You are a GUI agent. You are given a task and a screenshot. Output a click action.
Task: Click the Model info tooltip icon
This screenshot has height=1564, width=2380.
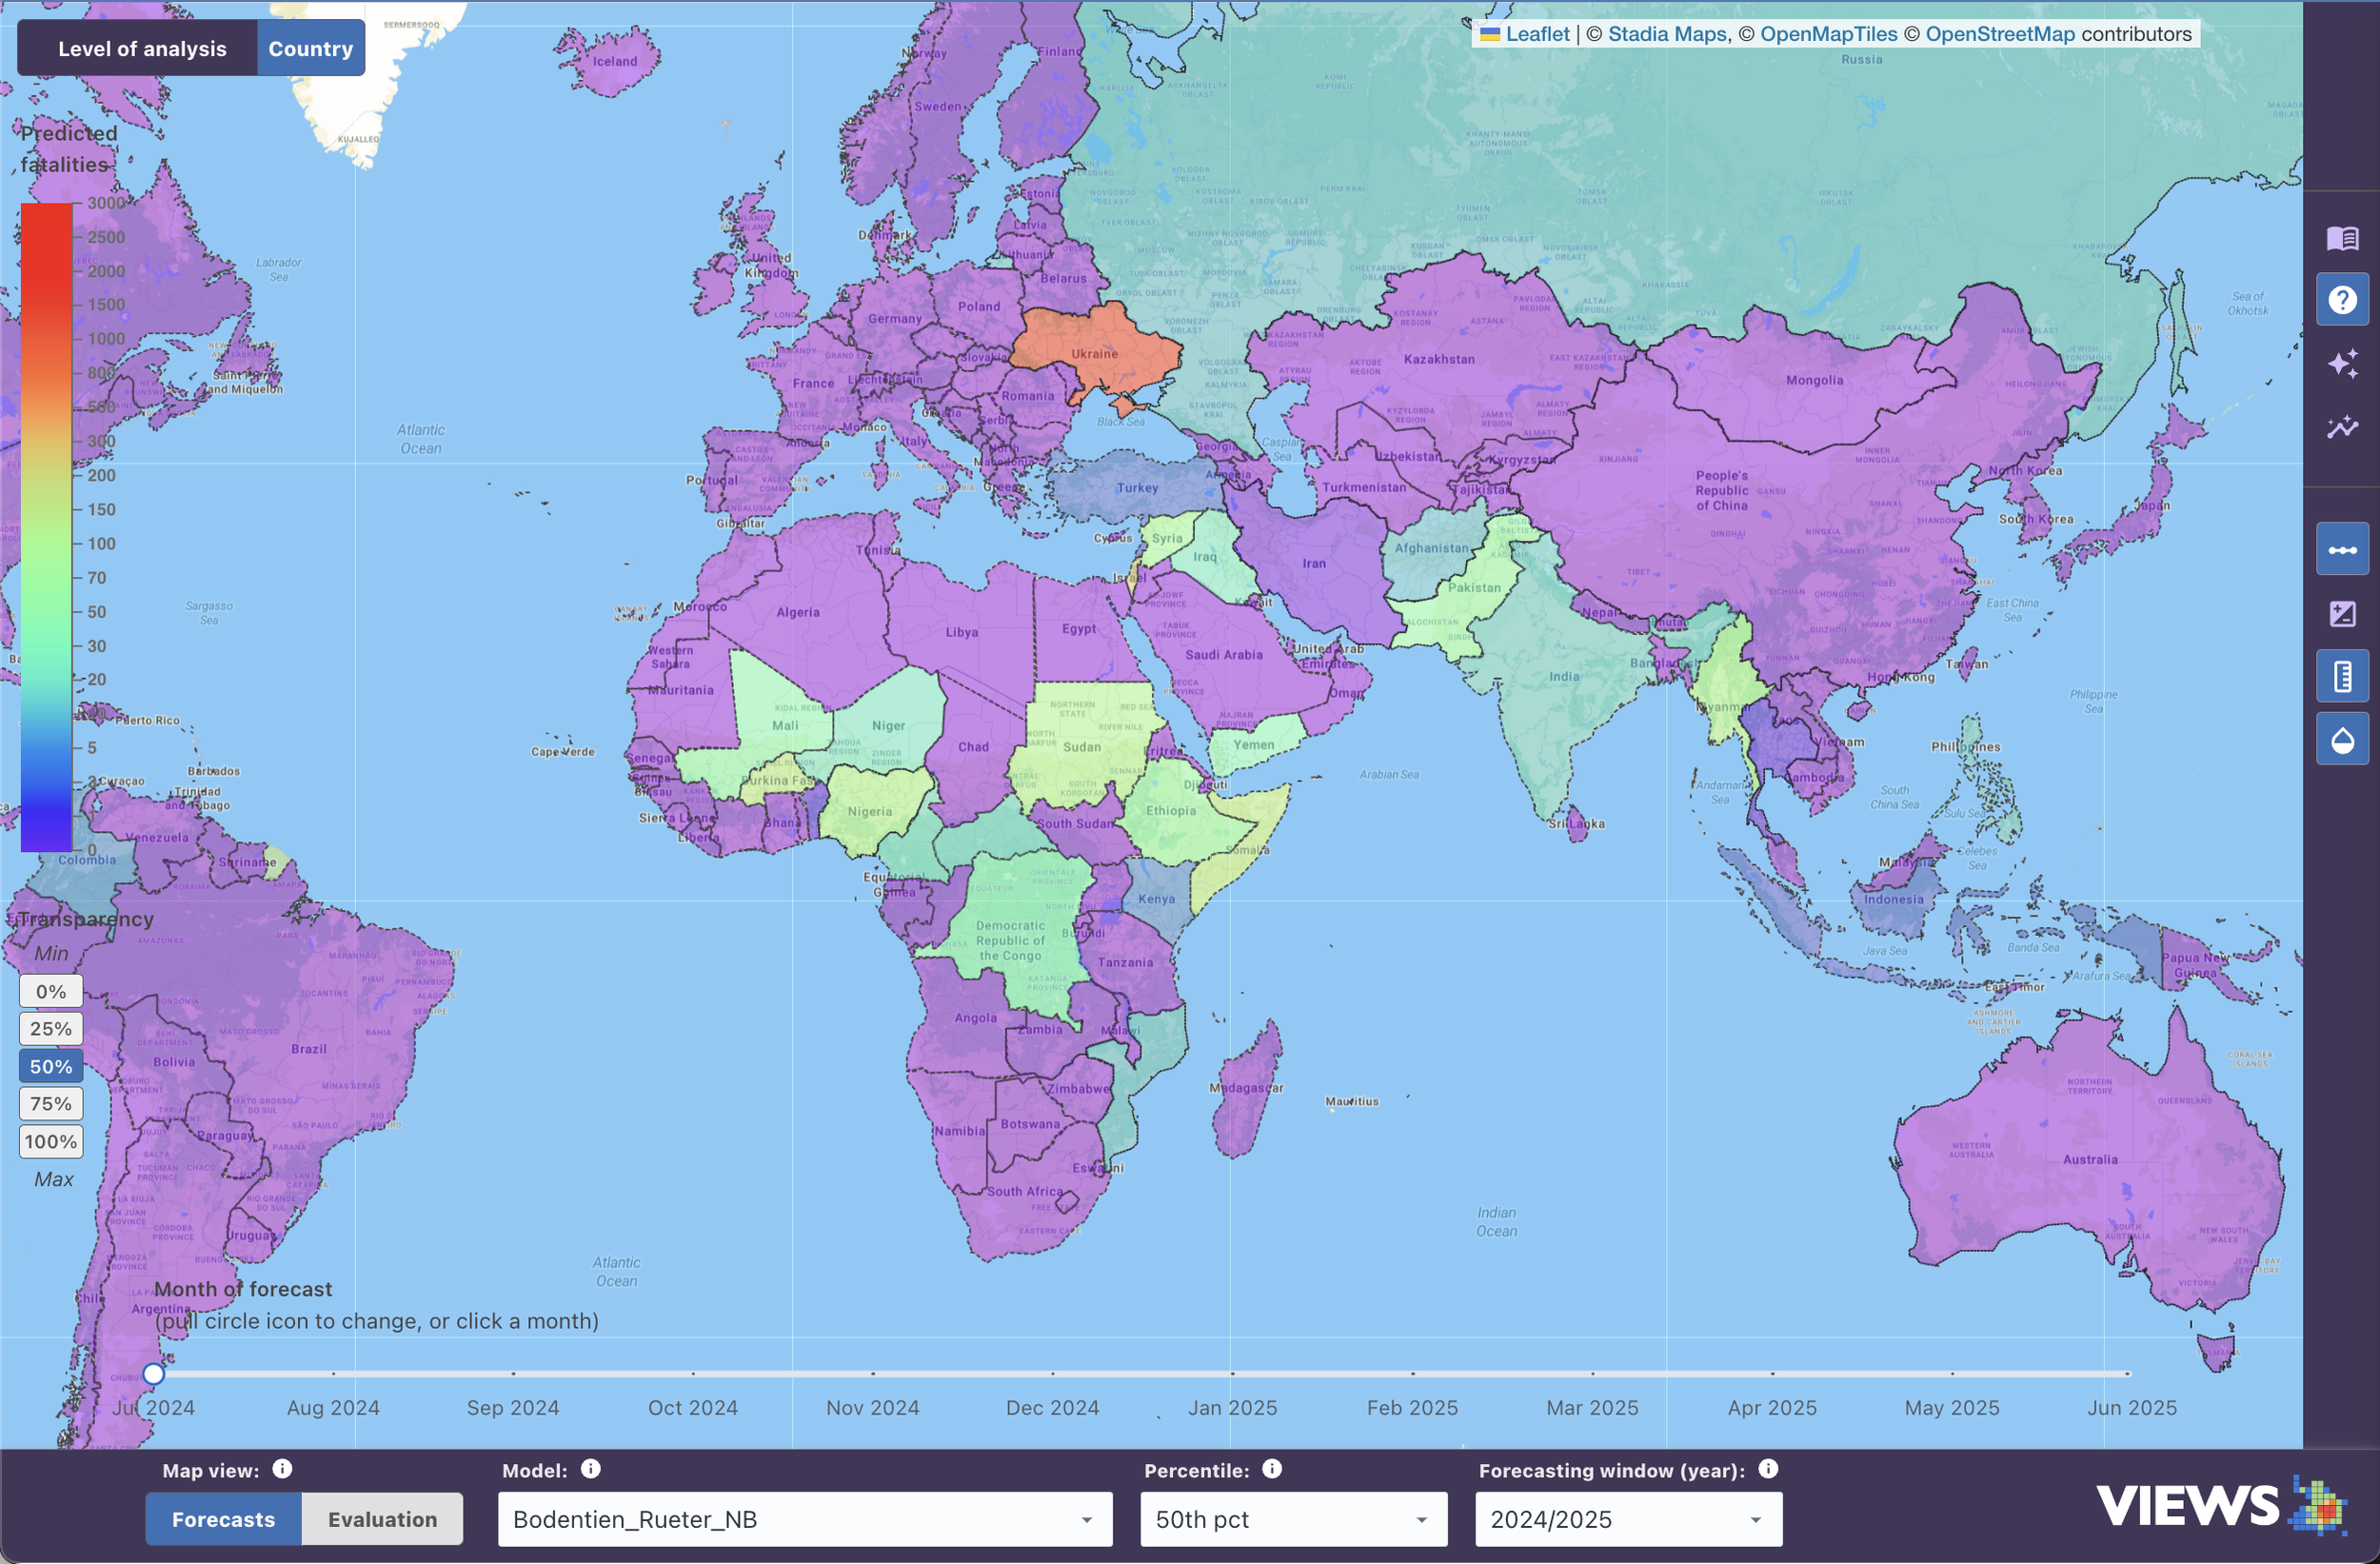click(x=590, y=1470)
